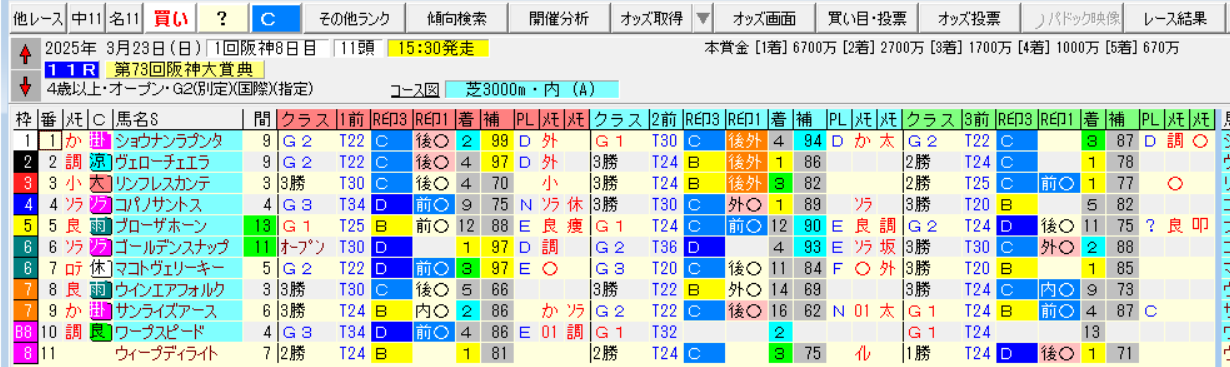Click the 間 column header
Screen dimensions: 1230x367
pyautogui.click(x=263, y=118)
